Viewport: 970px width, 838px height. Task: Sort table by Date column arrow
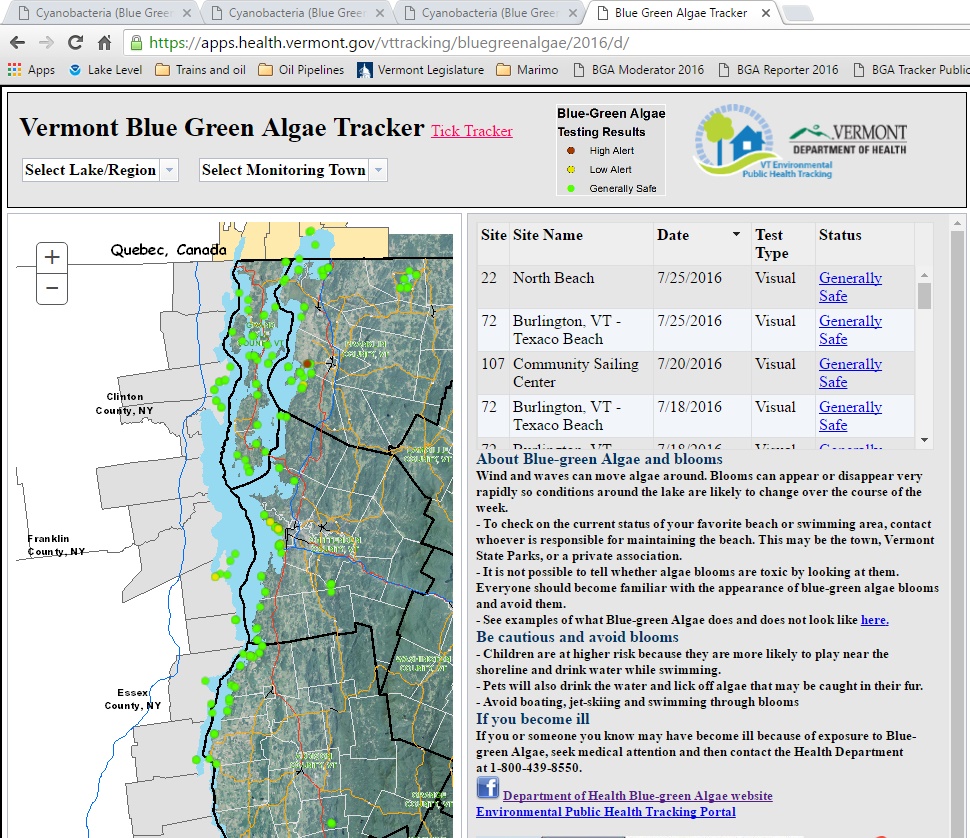(737, 235)
